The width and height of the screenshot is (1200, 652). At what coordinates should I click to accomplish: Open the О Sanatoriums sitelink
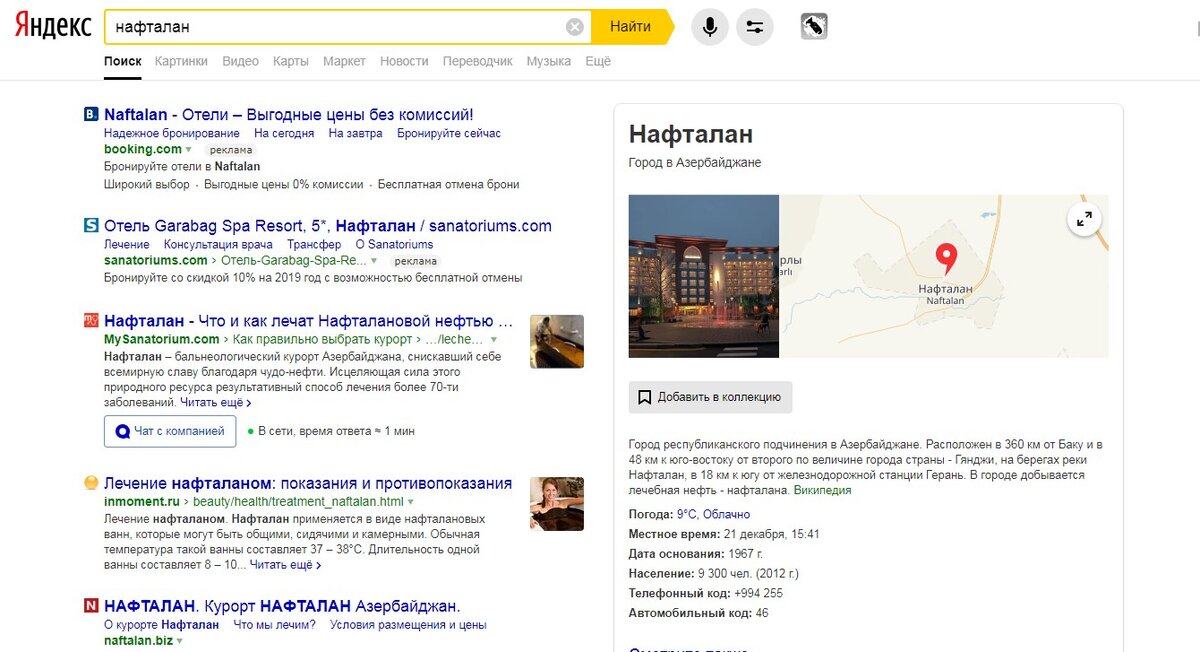click(x=394, y=245)
